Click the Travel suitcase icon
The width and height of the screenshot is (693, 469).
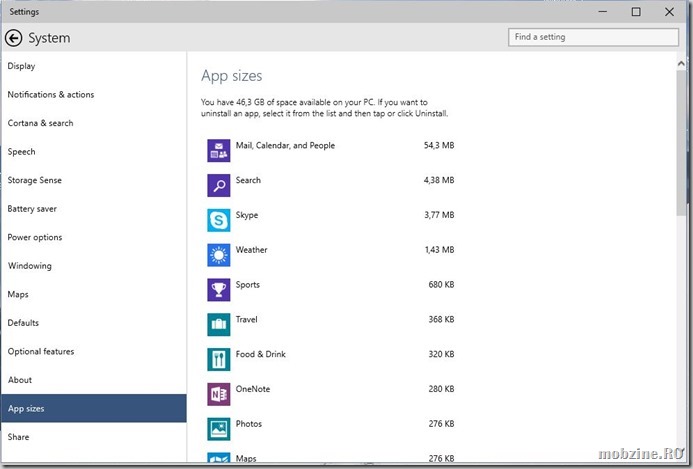click(219, 324)
